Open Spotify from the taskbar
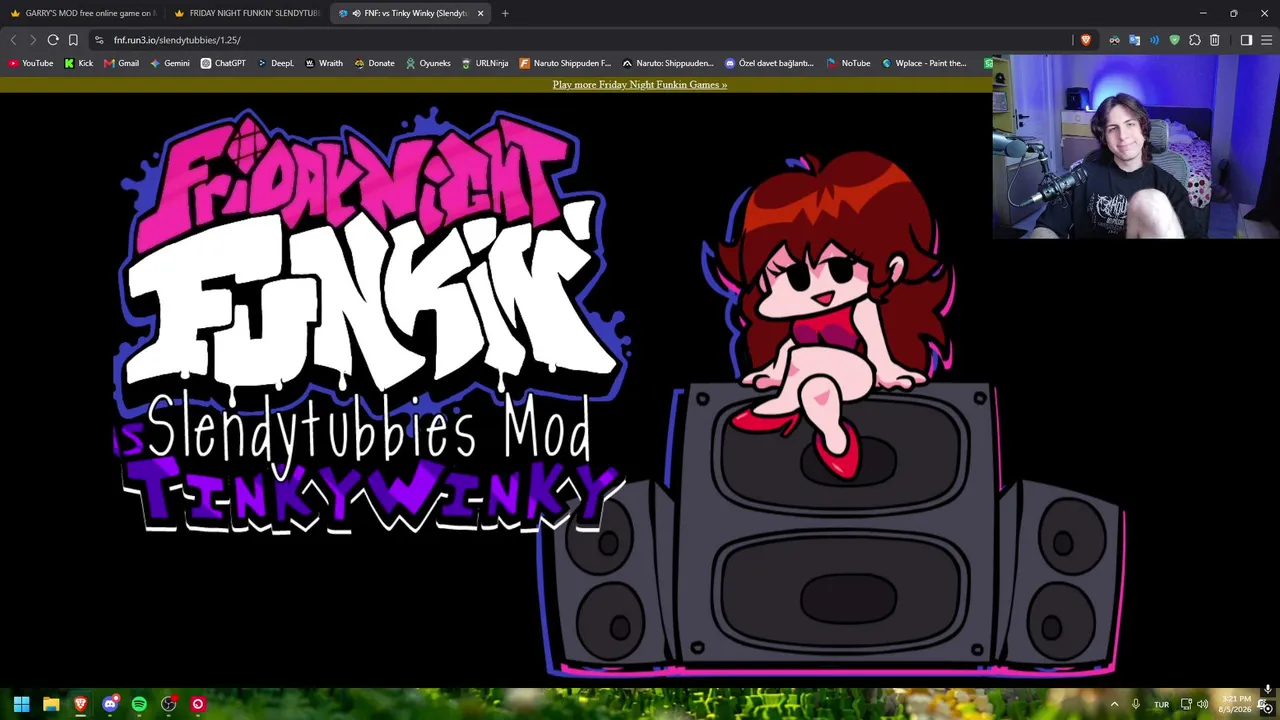 (139, 704)
